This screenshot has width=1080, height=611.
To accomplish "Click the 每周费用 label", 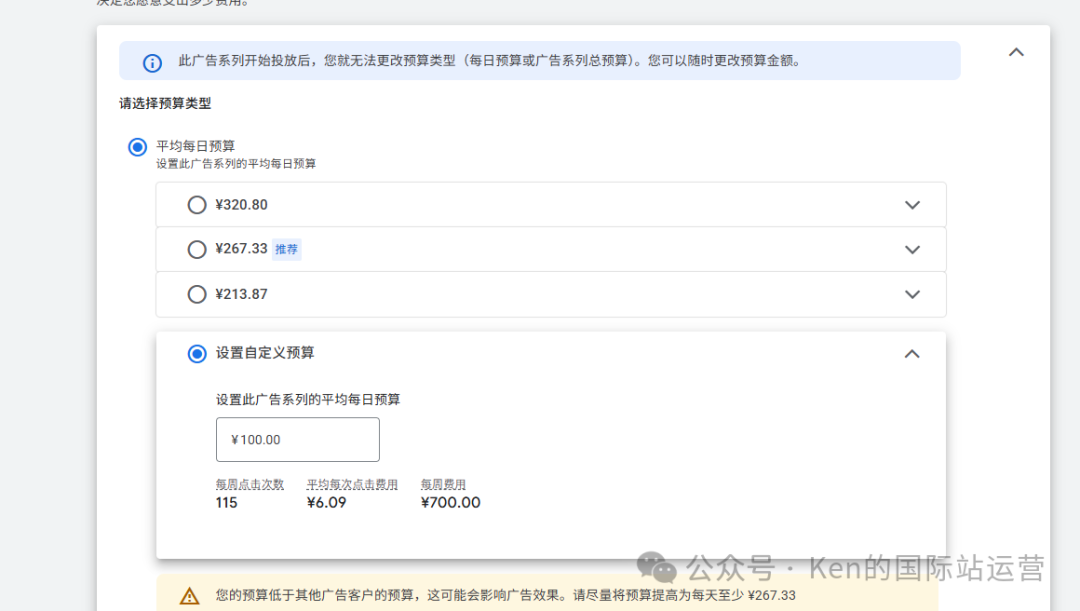I will 444,484.
